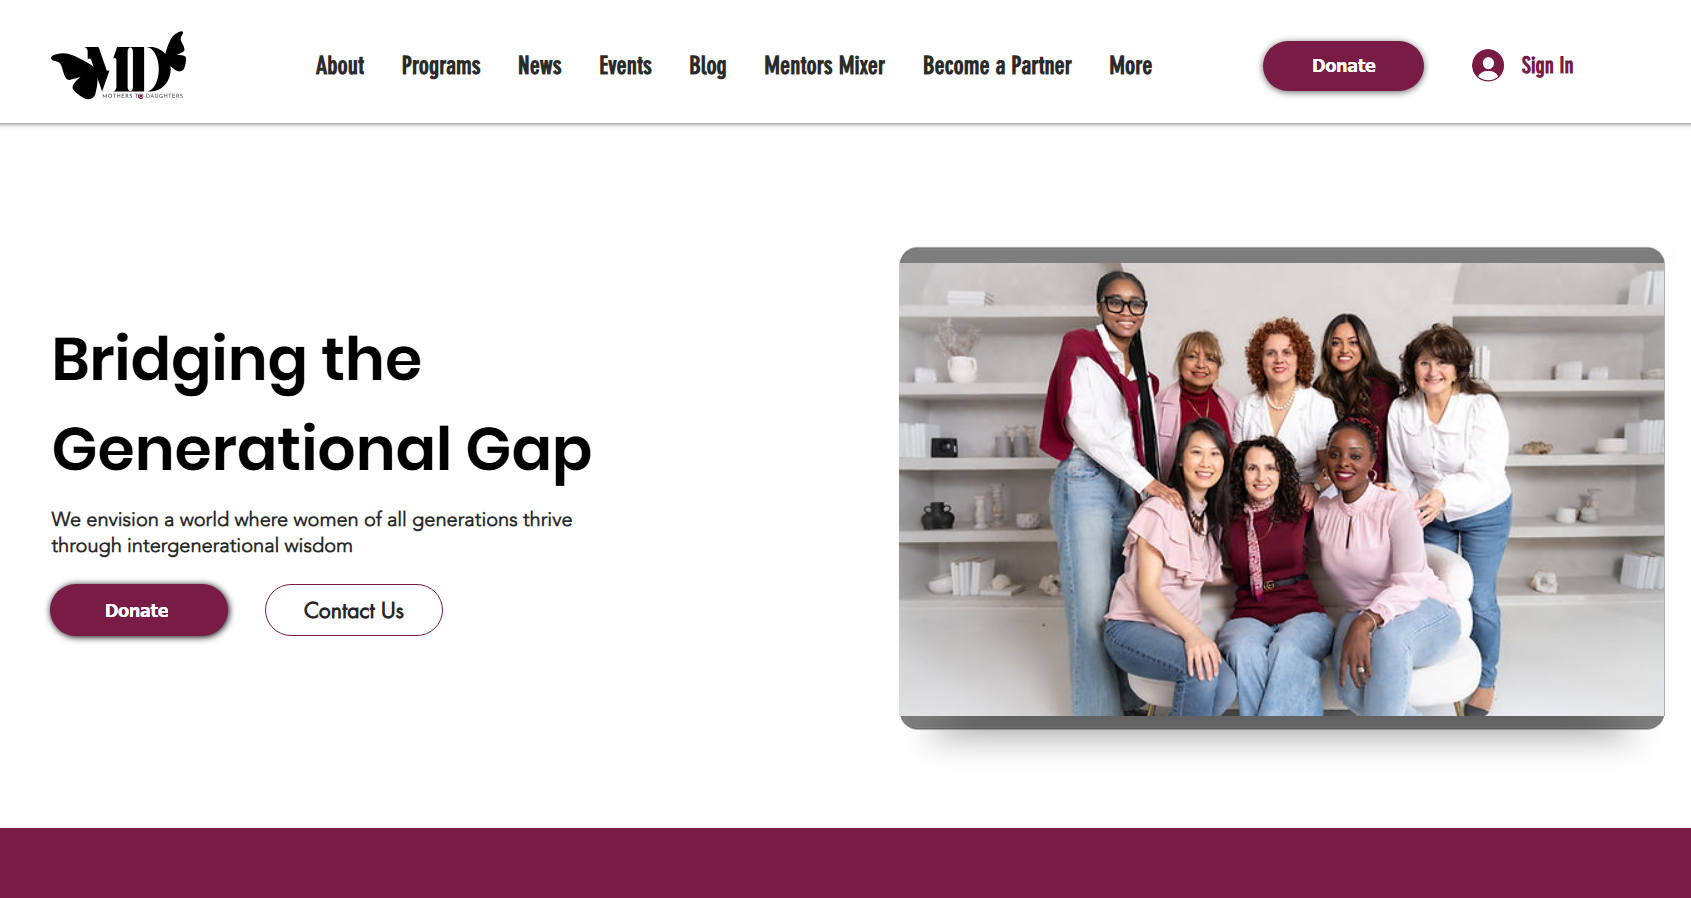1691x898 pixels.
Task: Click the Donate button in the header
Action: point(1343,66)
